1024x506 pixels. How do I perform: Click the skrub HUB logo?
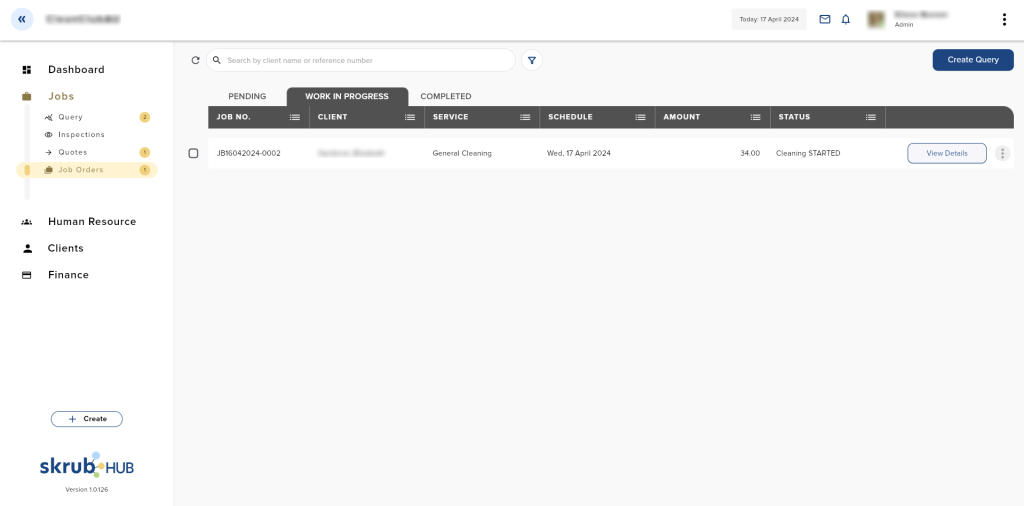87,466
